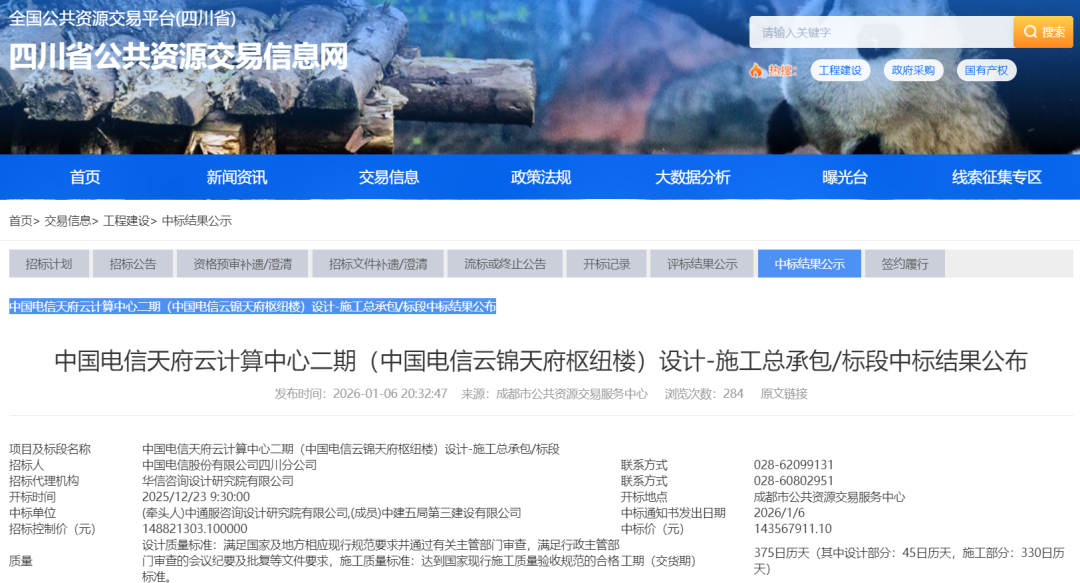Click the highlighted blue project title link

(x=252, y=306)
